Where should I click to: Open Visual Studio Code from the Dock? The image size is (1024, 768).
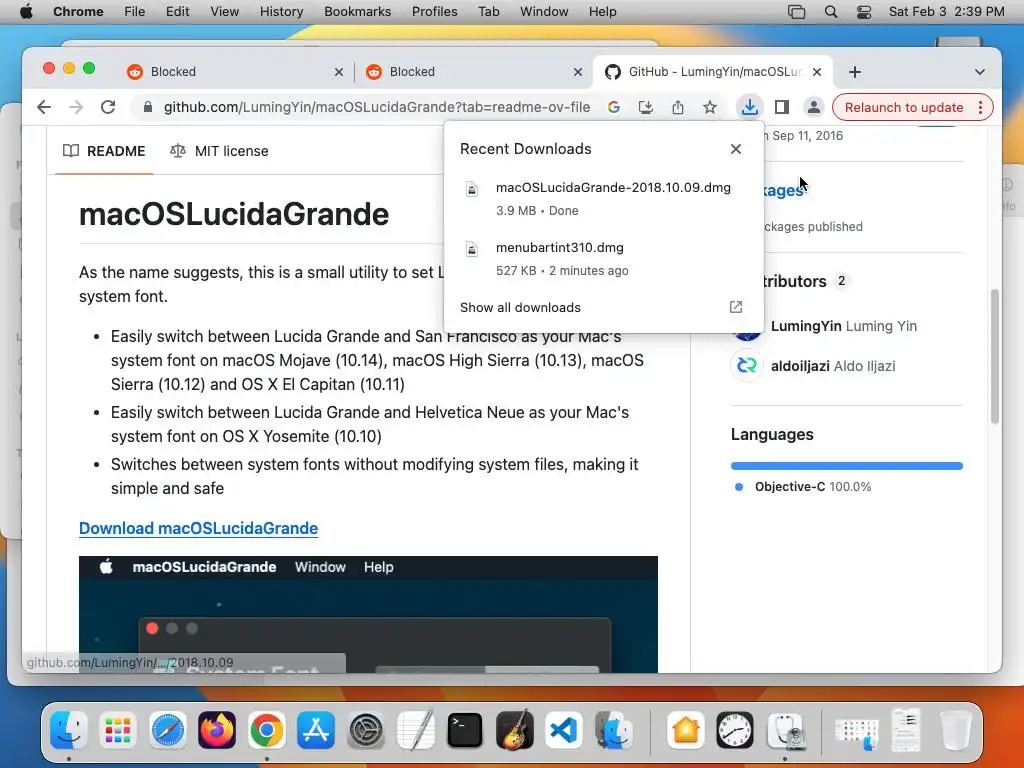tap(564, 730)
